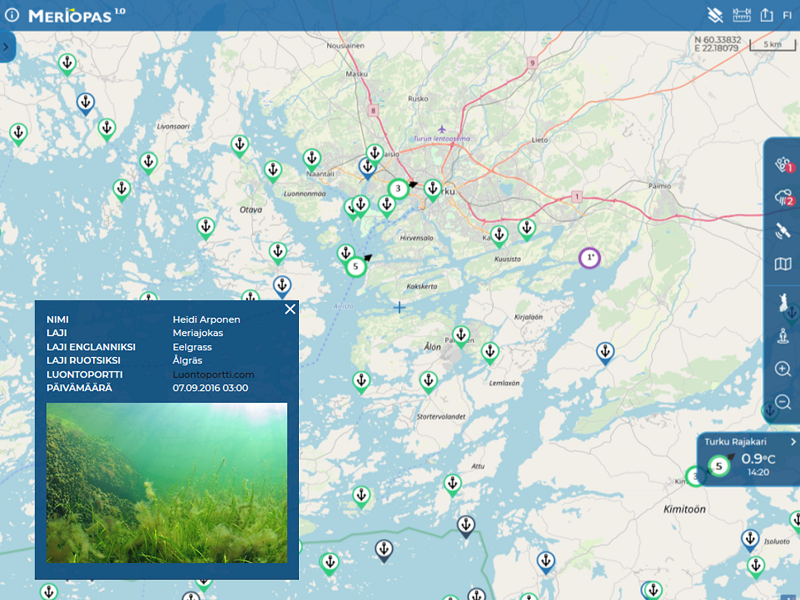Expand the left side panel arrow
Image resolution: width=800 pixels, height=600 pixels.
[x=6, y=47]
